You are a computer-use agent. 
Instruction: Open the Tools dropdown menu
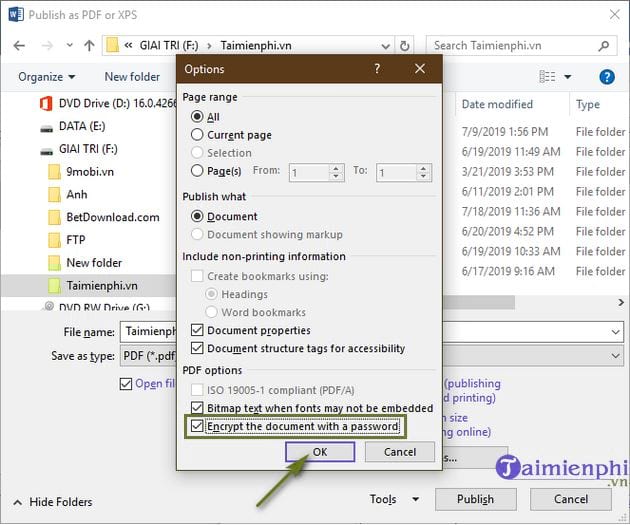394,499
